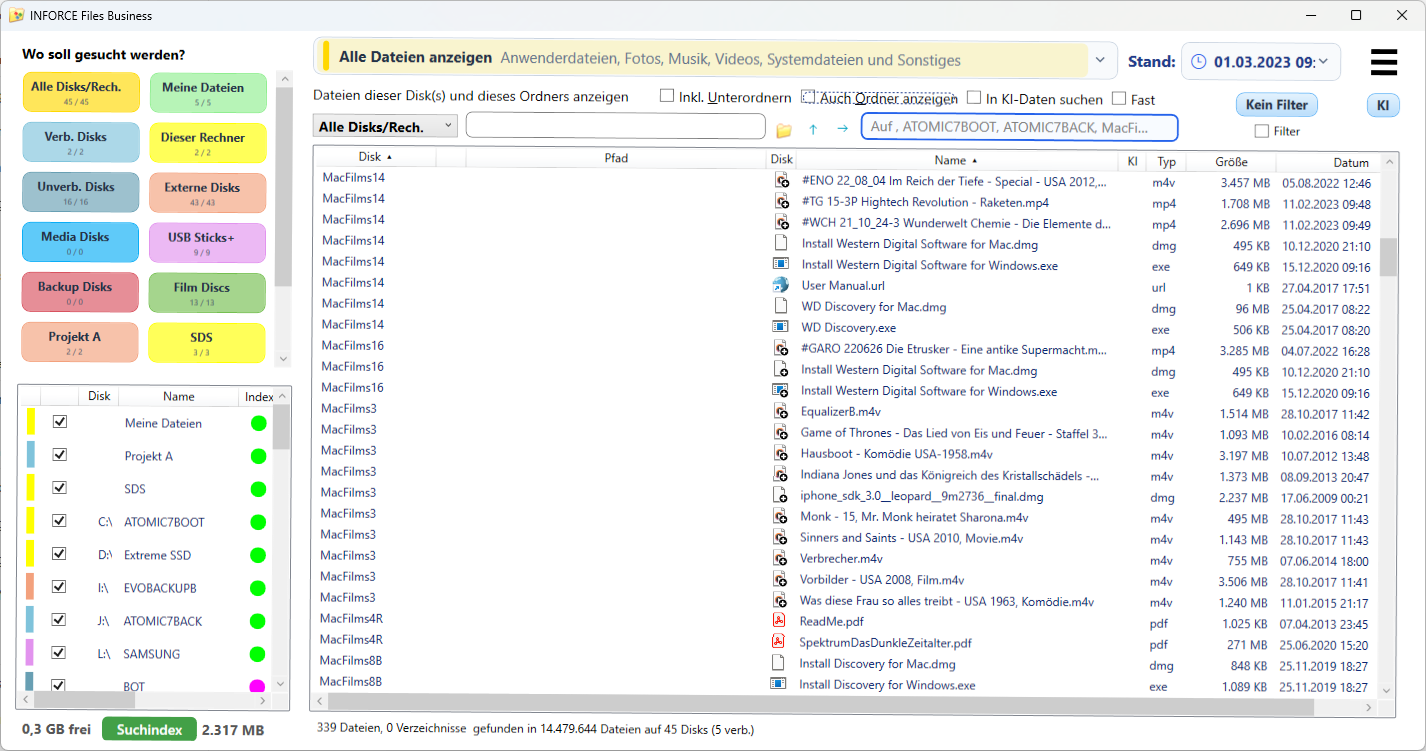Click the right arrow navigation icon
1426x751 pixels.
(842, 129)
